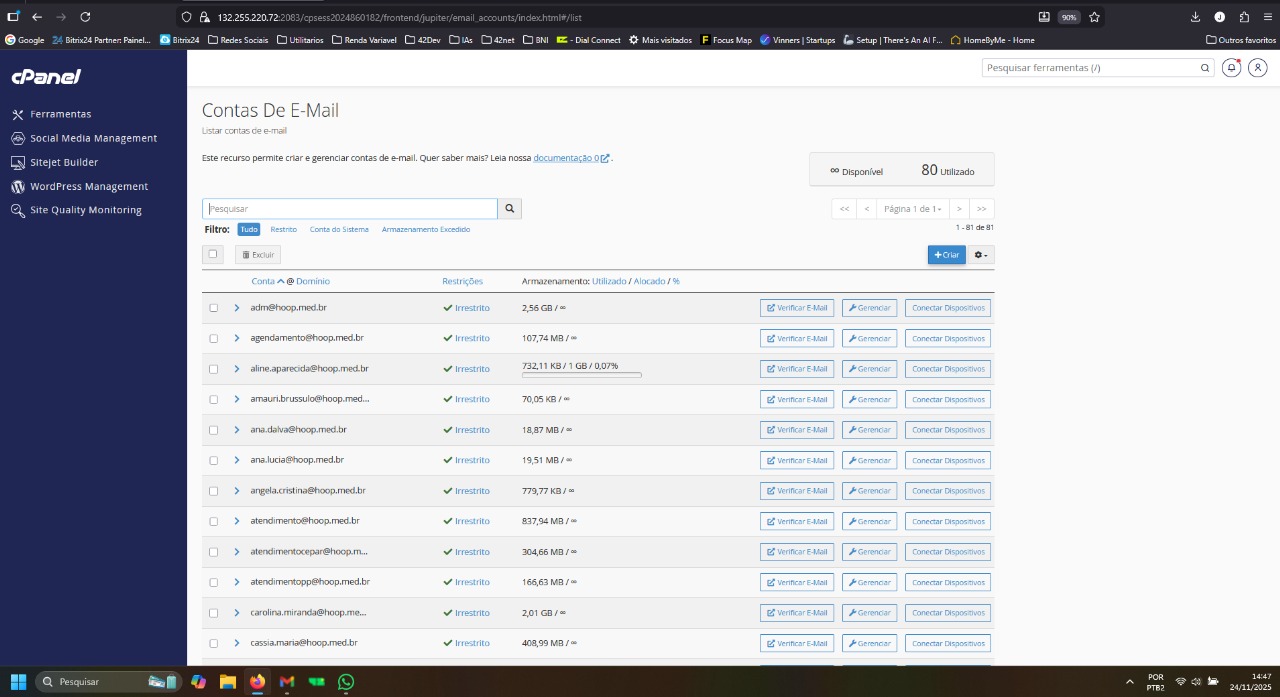Viewport: 1280px width, 697px height.
Task: Click the search magnifier button beside Pesquisar field
Action: coord(509,209)
